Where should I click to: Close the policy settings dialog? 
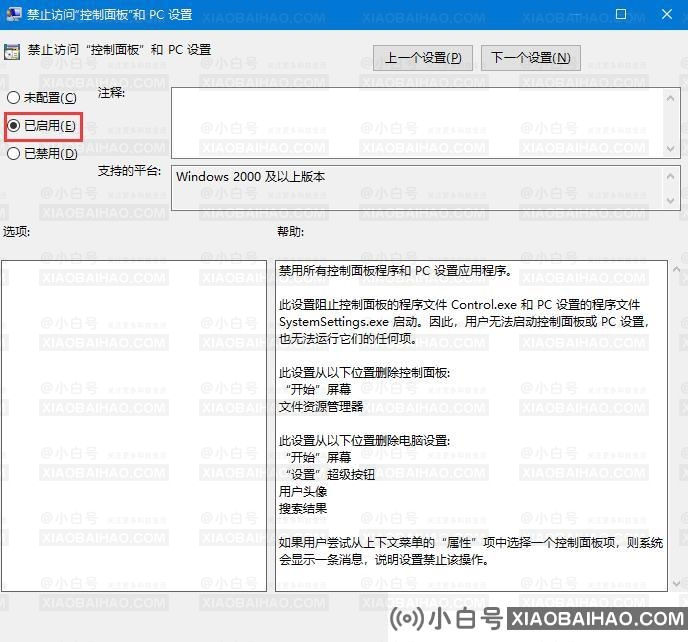click(x=667, y=14)
